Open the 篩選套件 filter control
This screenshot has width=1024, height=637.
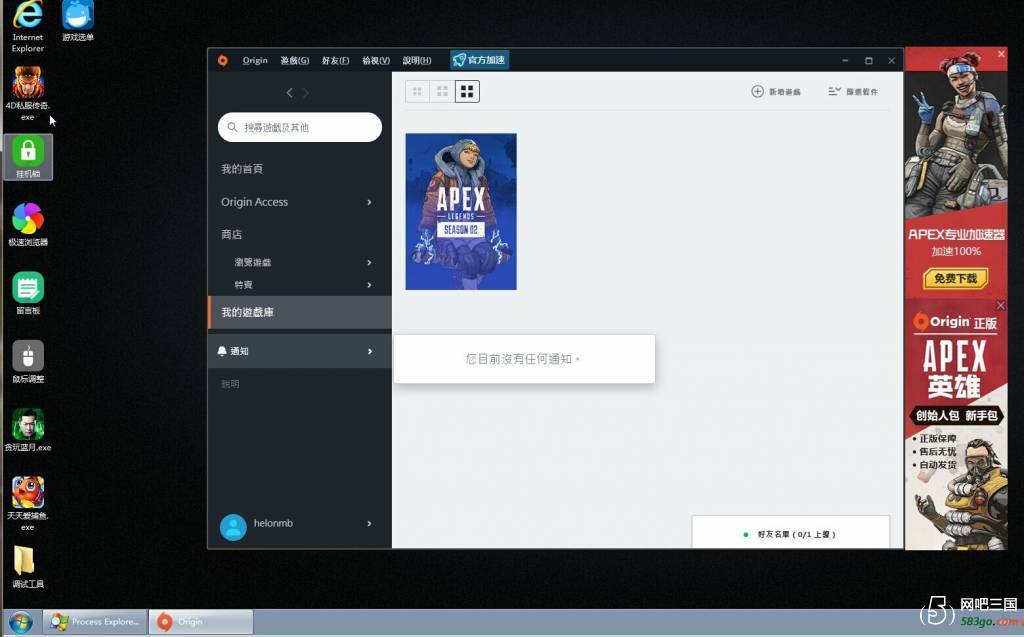click(853, 91)
